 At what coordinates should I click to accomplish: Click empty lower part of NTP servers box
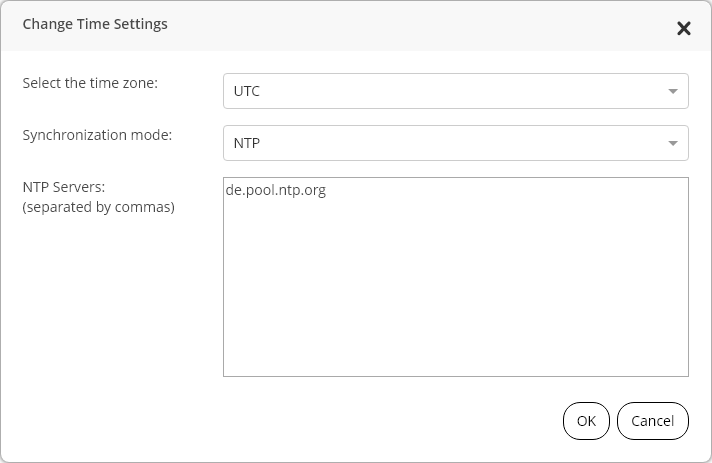456,318
